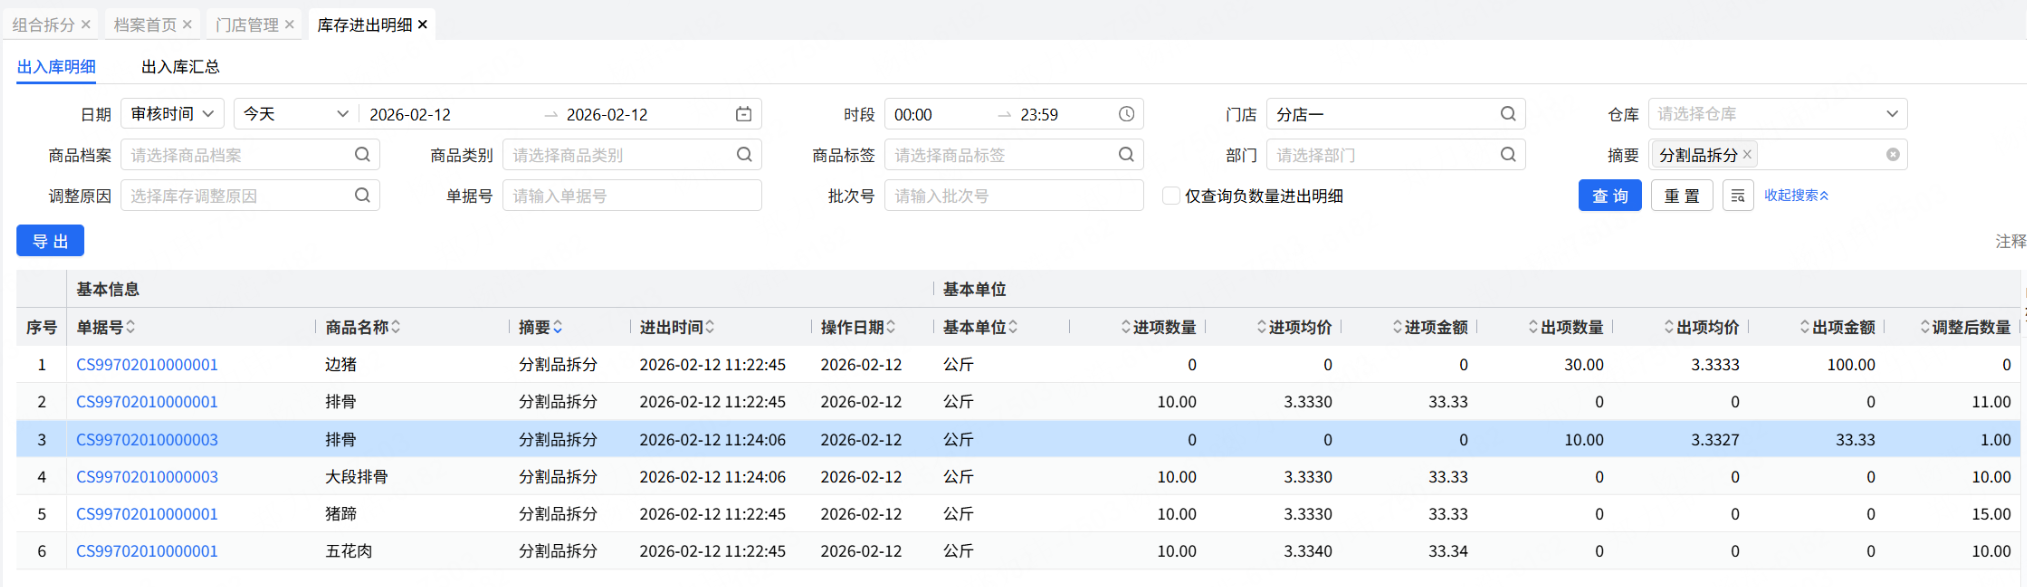This screenshot has width=2027, height=587.
Task: Enable 仅查询负数量进出明细 checkbox
Action: pyautogui.click(x=1170, y=196)
